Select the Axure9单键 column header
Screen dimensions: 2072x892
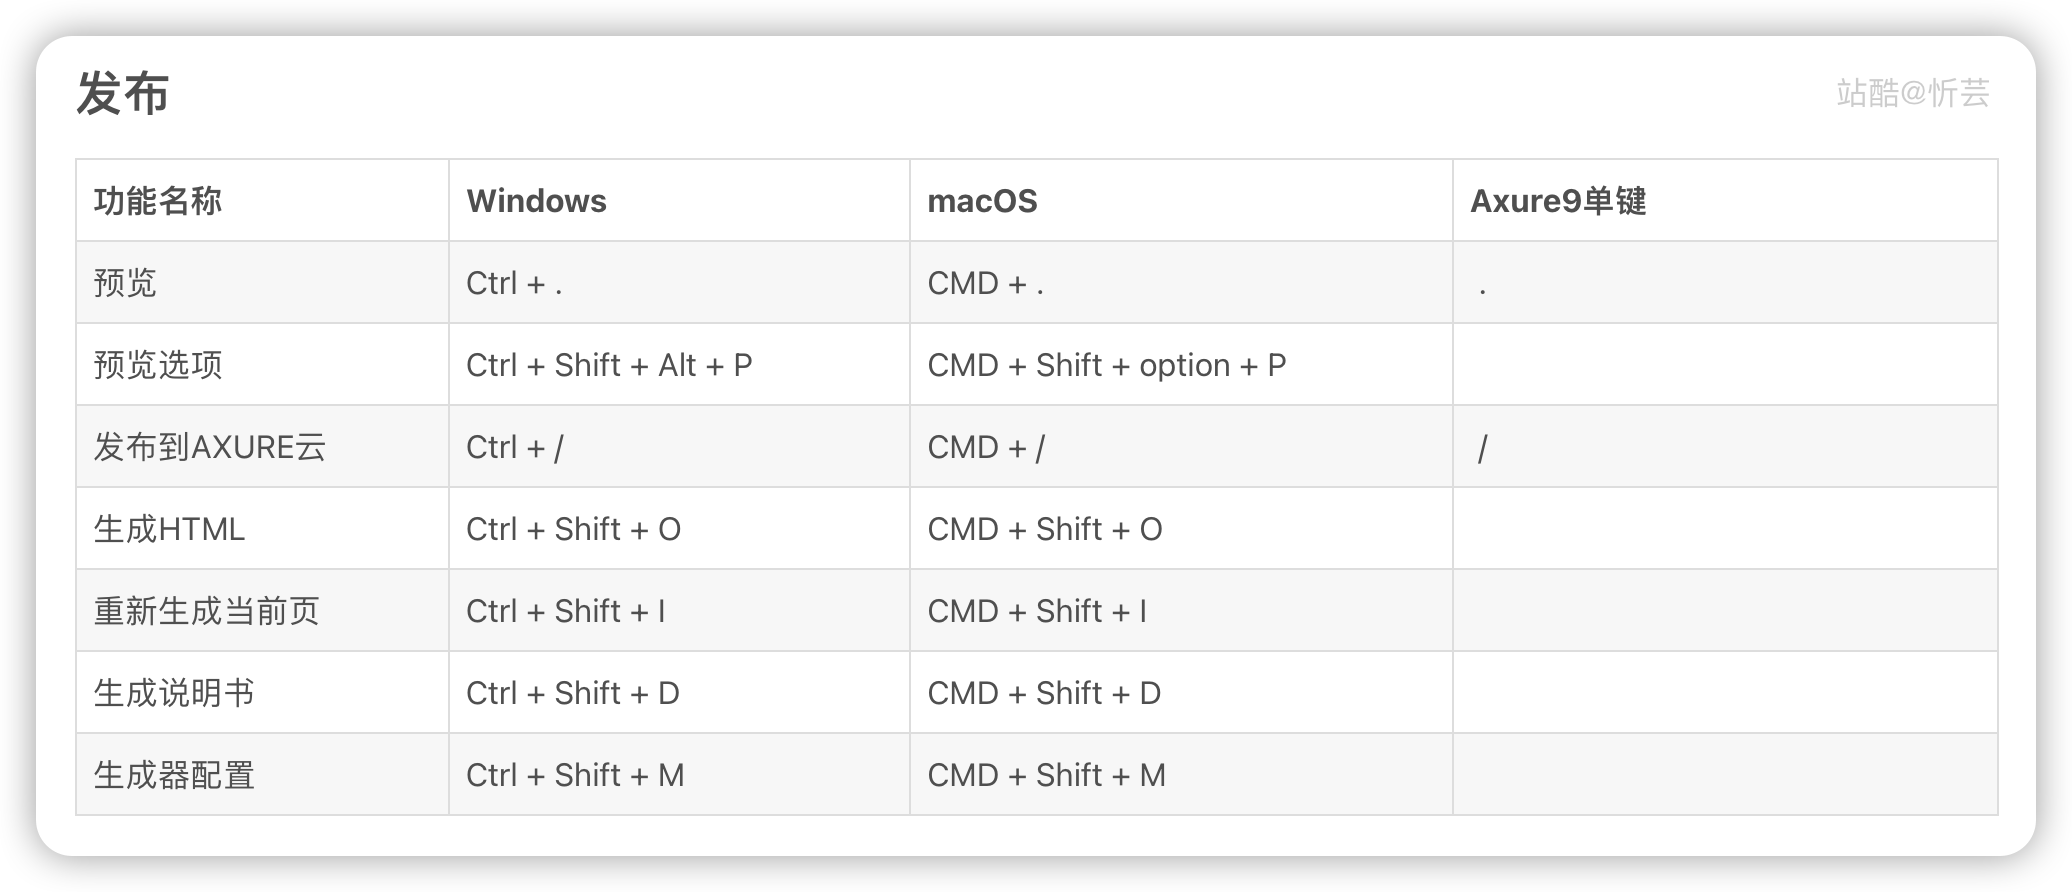coord(1558,201)
